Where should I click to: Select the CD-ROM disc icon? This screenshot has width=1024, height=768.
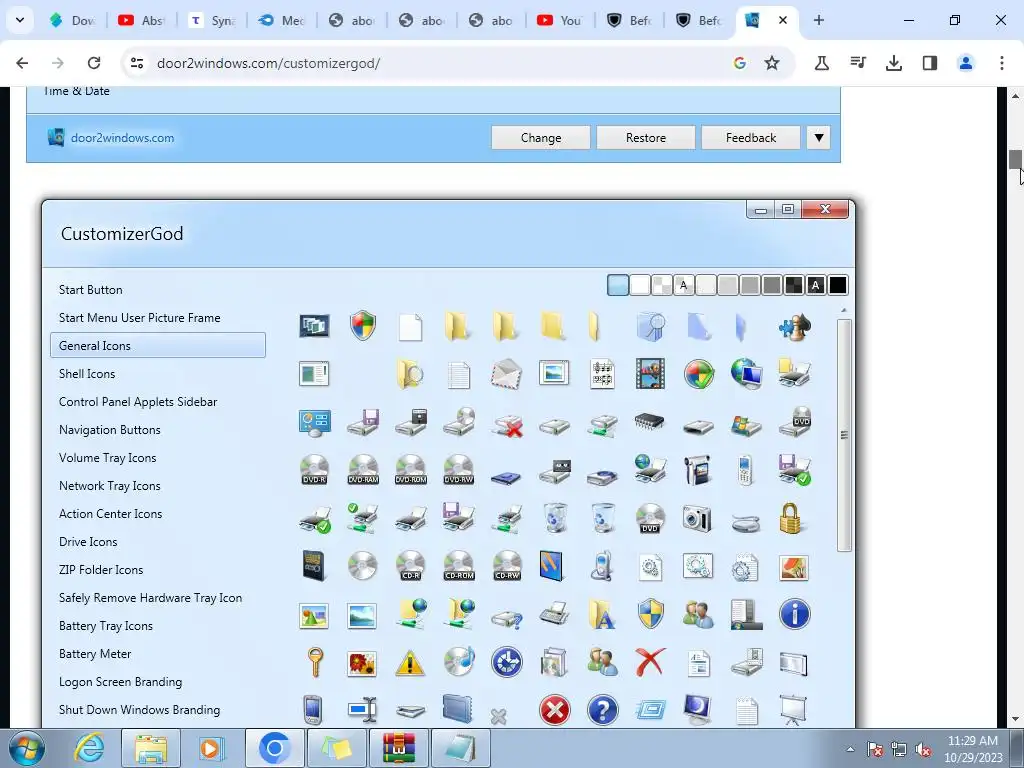point(458,566)
